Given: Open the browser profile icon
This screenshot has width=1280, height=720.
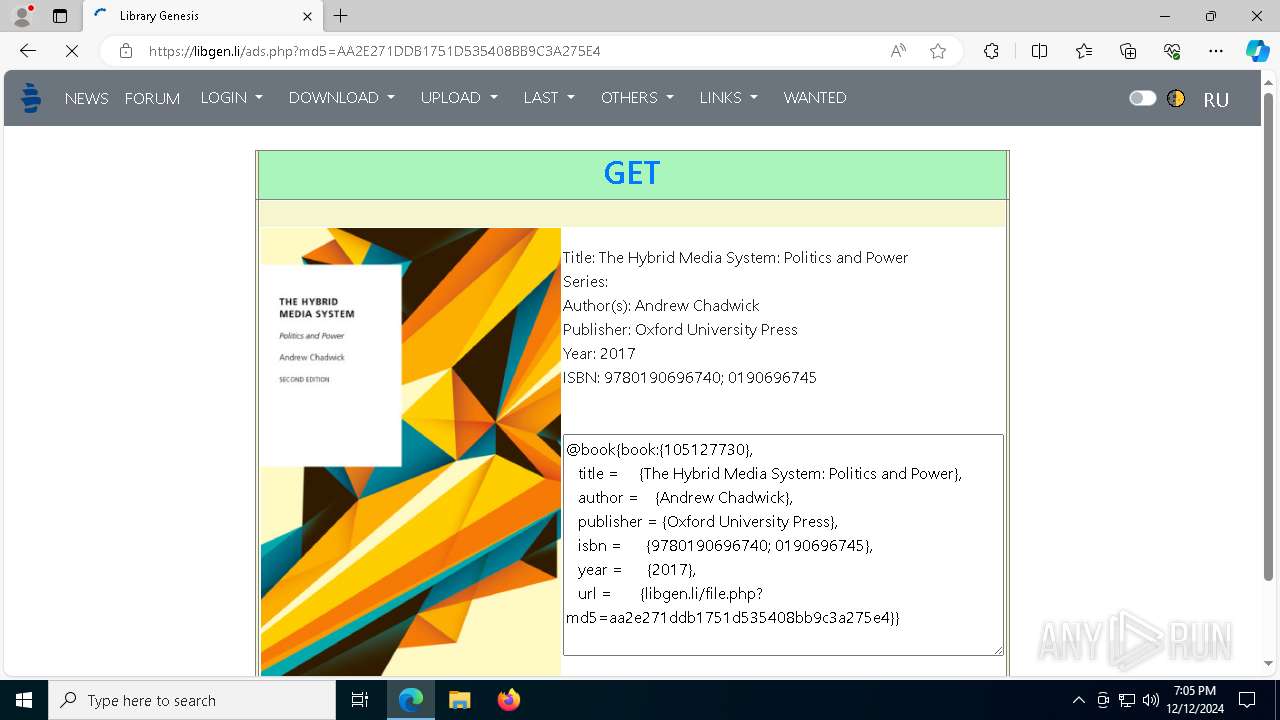Looking at the screenshot, I should coord(22,16).
